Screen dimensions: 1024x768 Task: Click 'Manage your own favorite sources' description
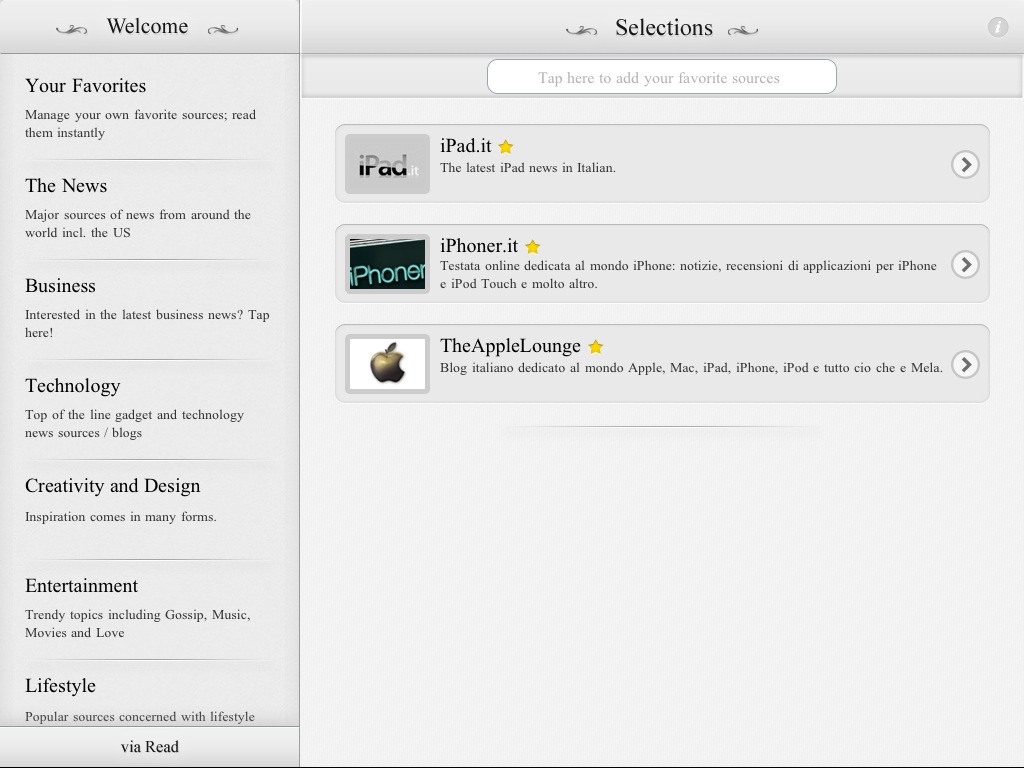click(x=140, y=123)
